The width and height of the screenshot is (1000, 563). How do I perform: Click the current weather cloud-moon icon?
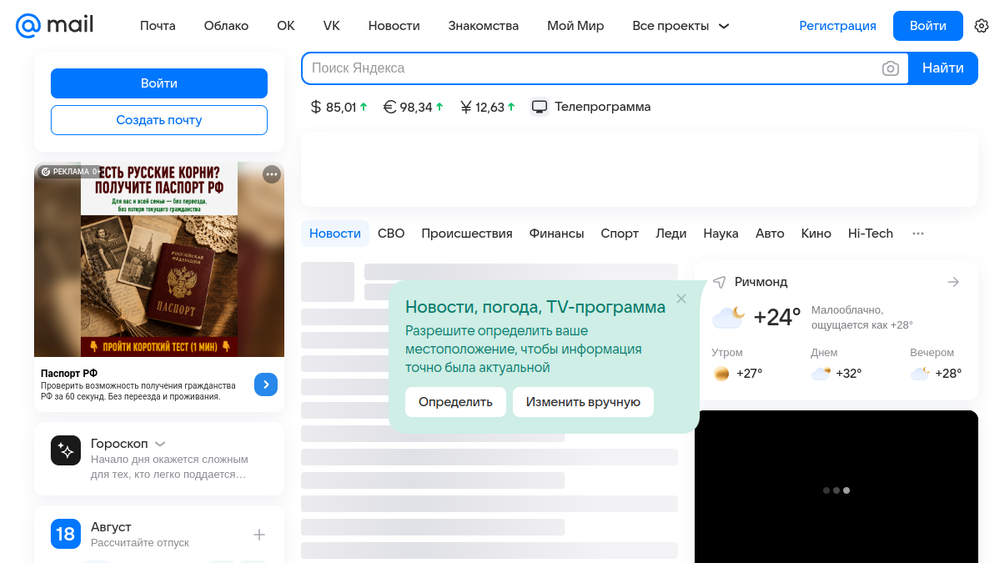coord(728,317)
